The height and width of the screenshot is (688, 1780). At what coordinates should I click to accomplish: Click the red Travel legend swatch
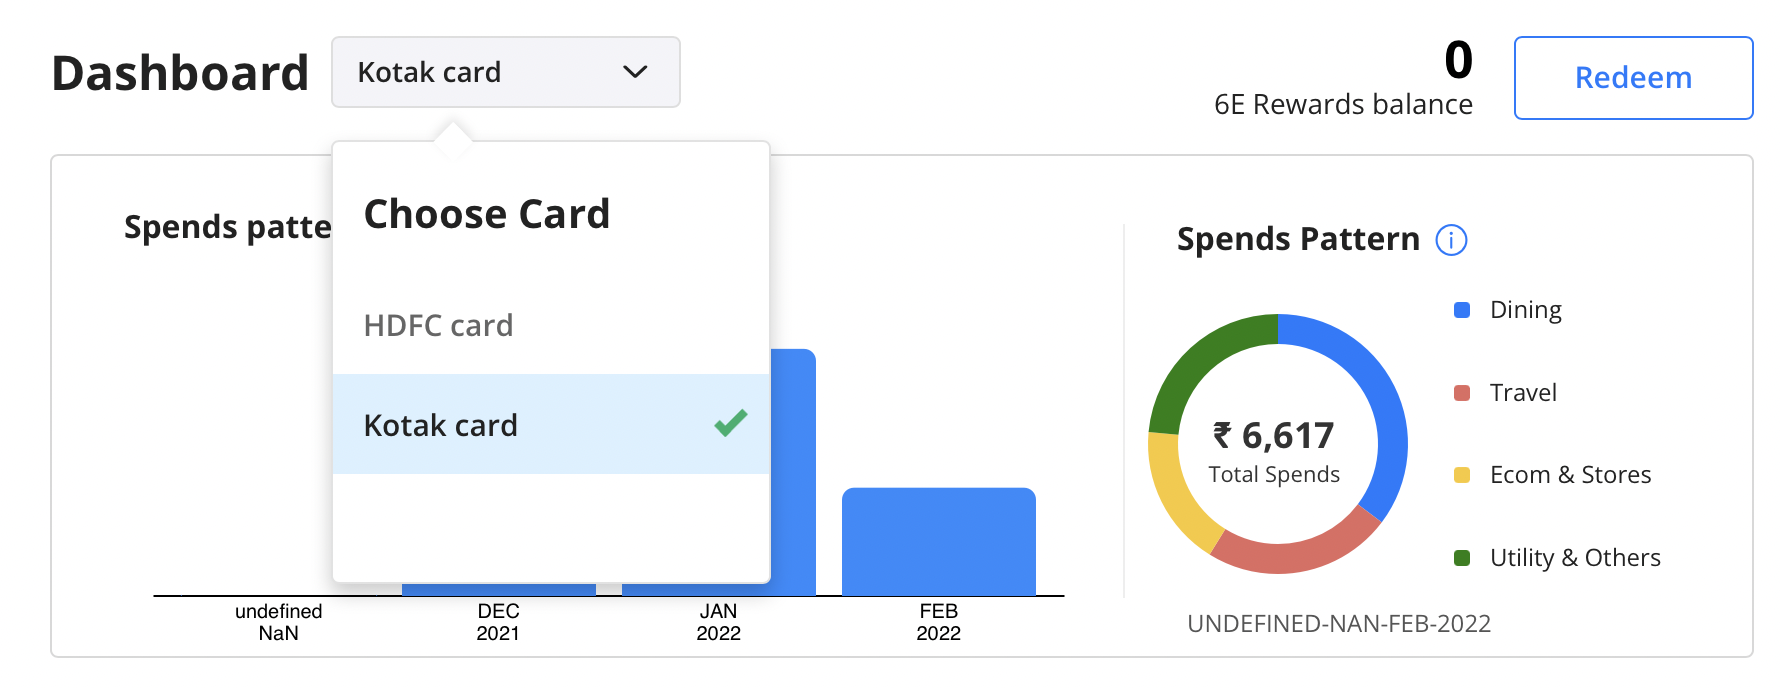[1462, 393]
